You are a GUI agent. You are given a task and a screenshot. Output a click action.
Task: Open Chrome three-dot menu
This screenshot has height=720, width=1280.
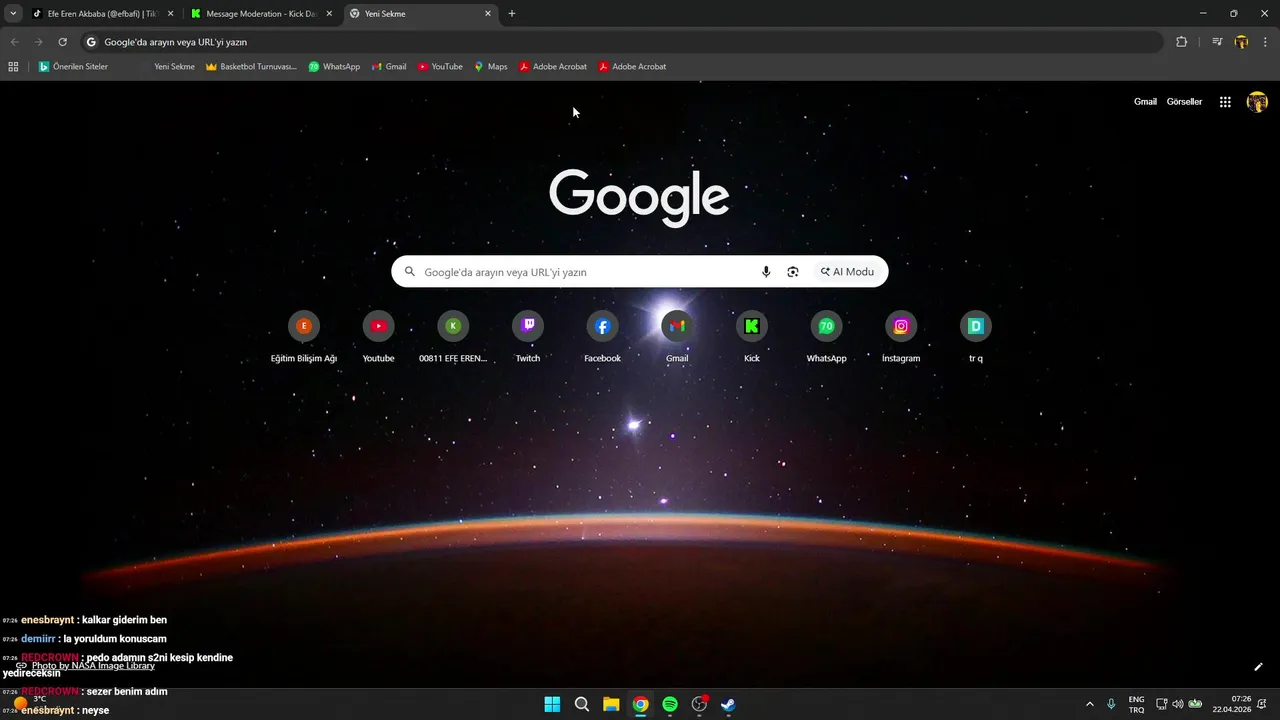click(x=1266, y=42)
